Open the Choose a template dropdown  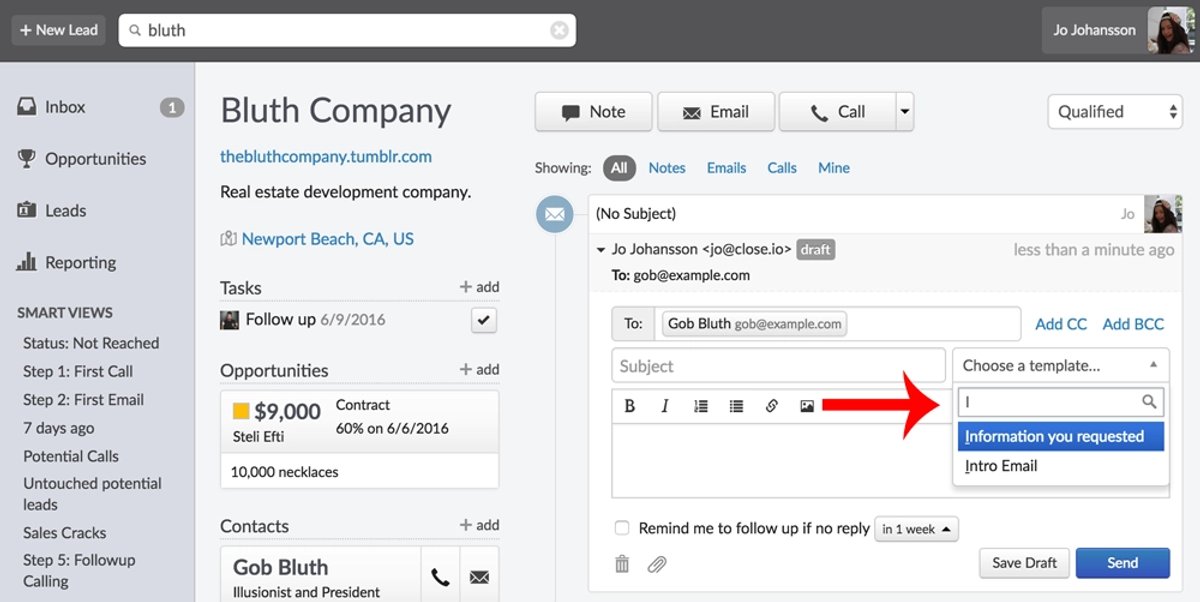tap(1060, 365)
